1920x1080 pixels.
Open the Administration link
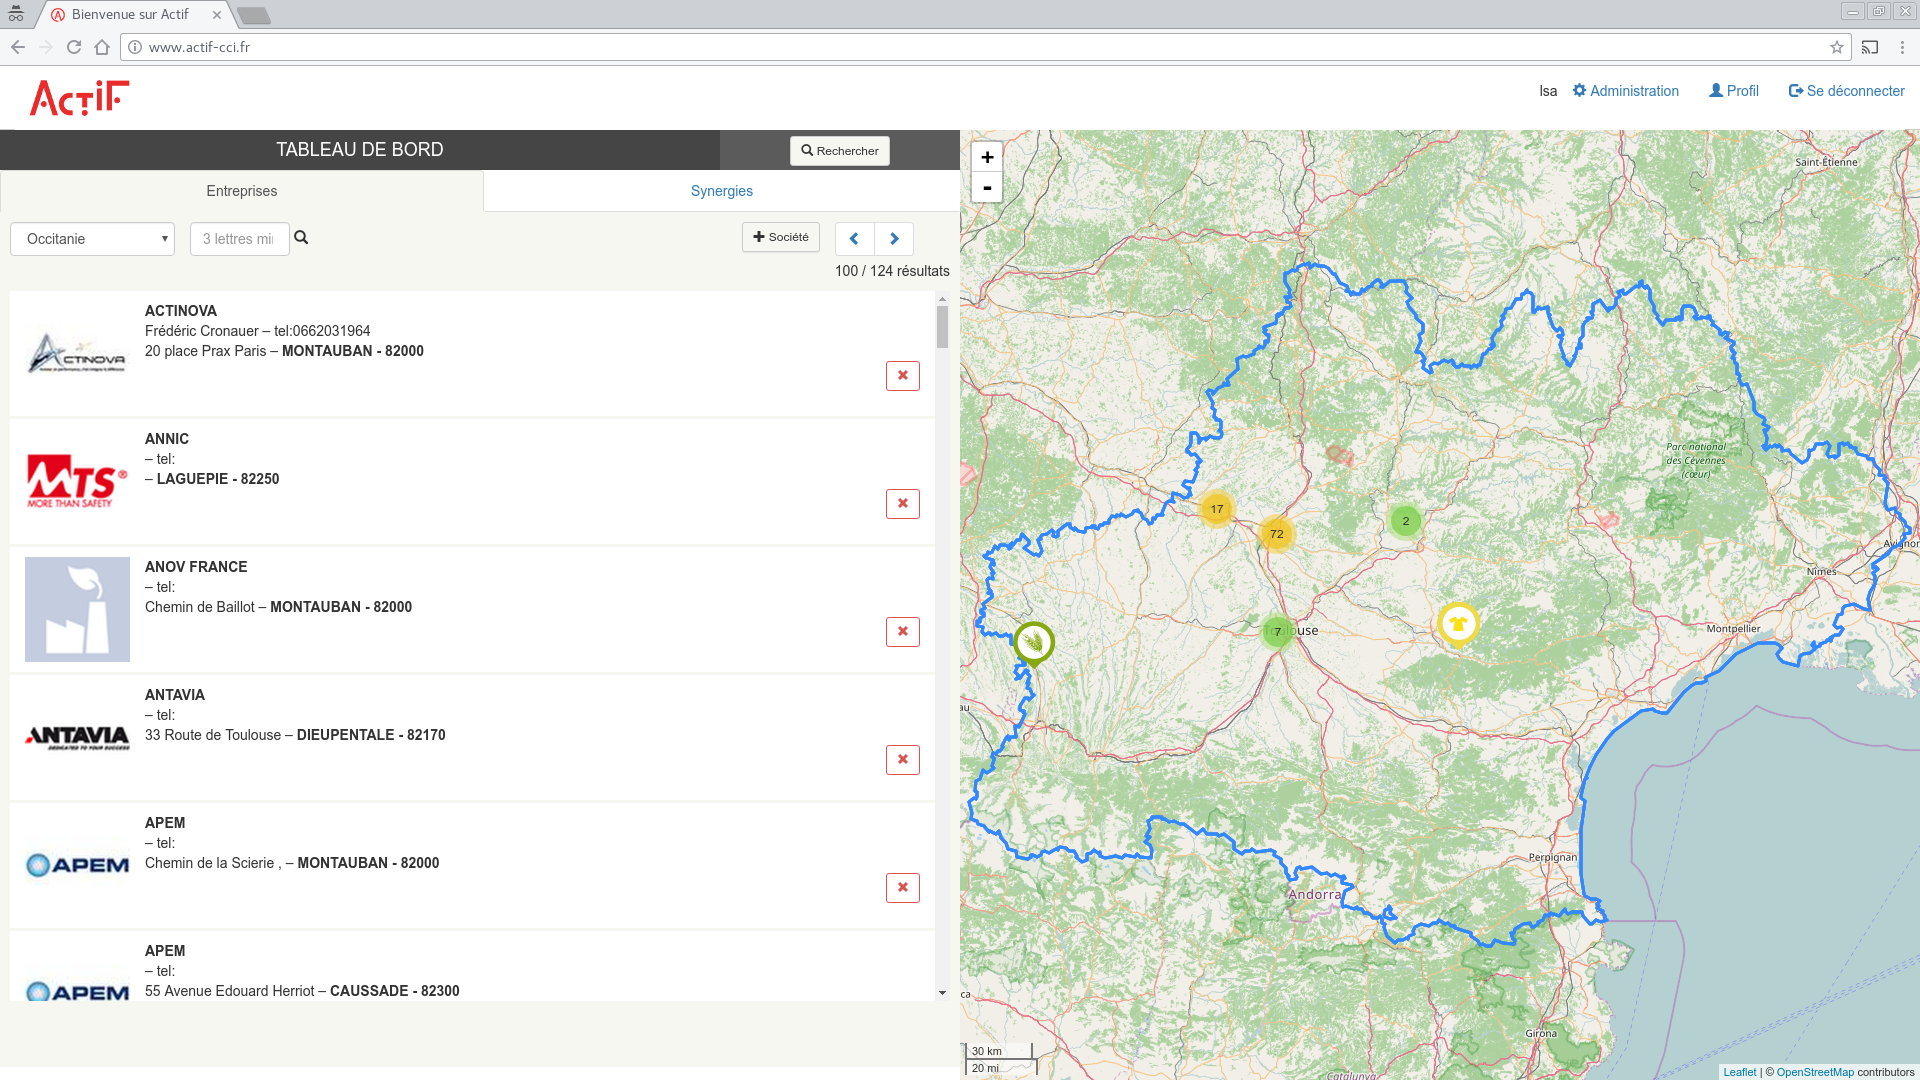tap(1625, 91)
